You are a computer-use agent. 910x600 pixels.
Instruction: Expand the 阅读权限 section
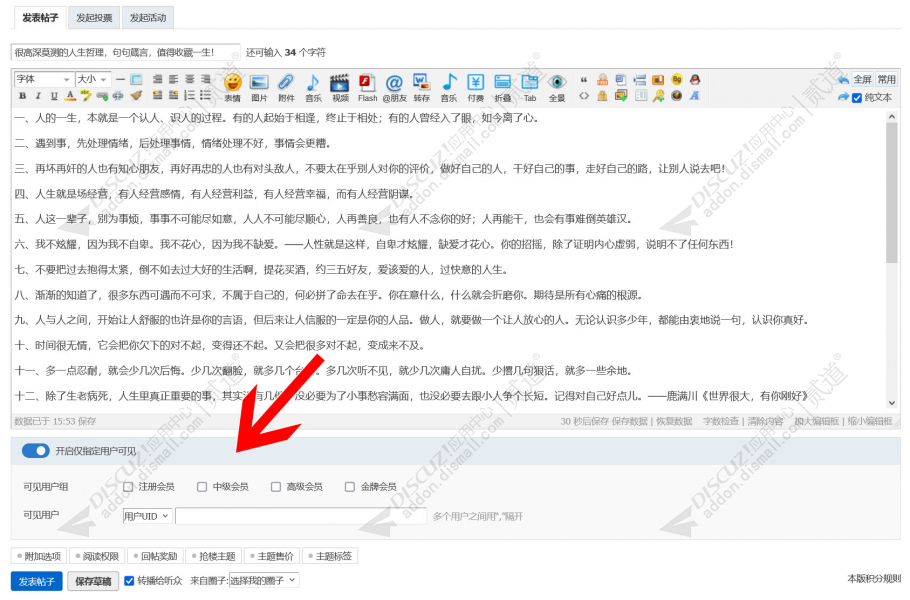point(97,556)
